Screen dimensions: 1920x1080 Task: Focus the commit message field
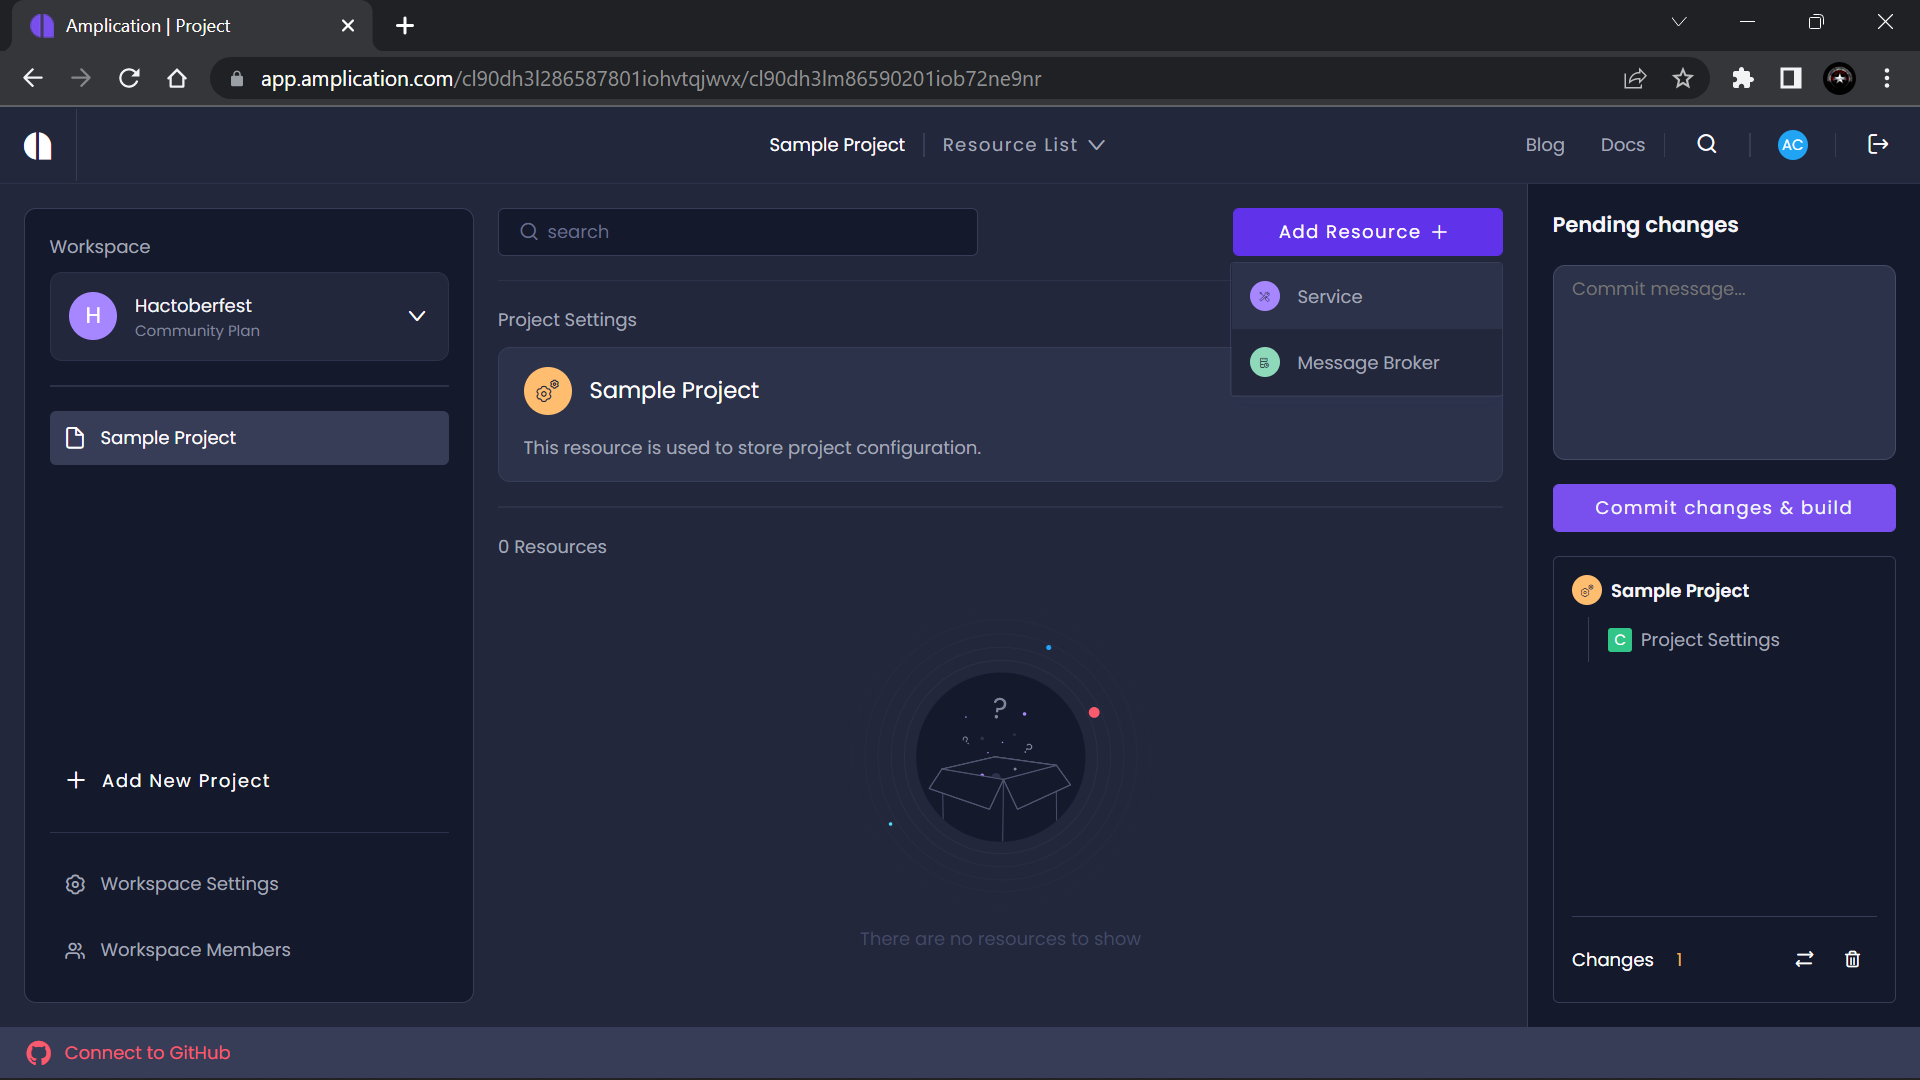pyautogui.click(x=1724, y=362)
